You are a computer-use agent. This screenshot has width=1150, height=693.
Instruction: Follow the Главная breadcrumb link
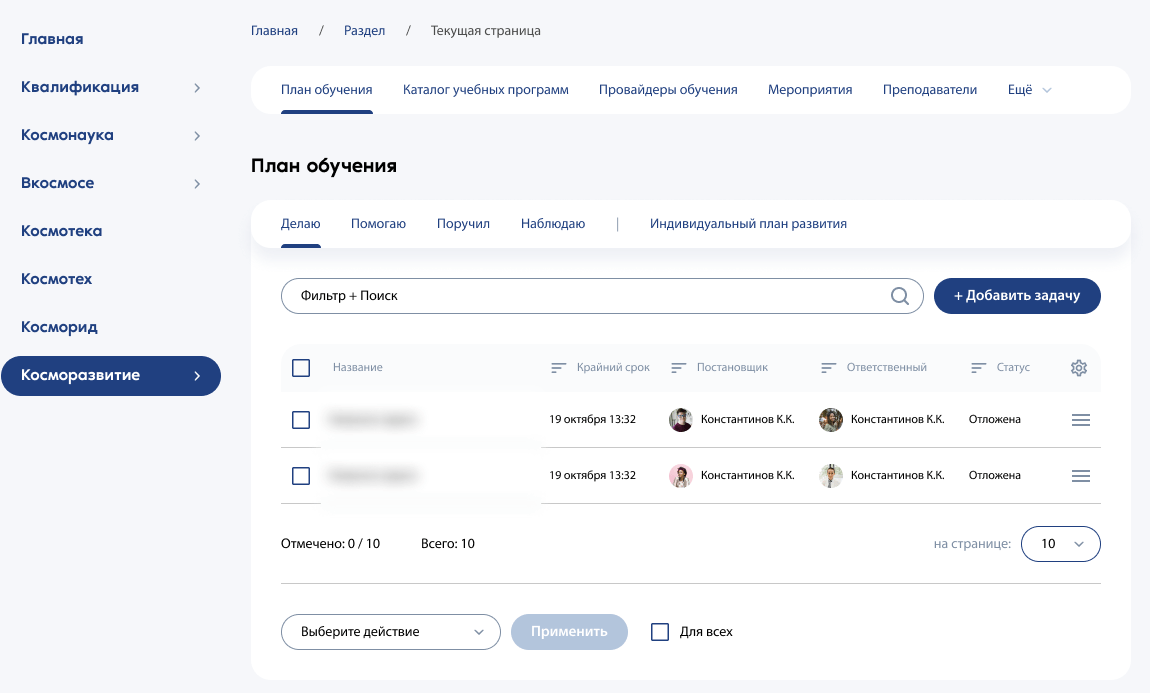tap(274, 31)
